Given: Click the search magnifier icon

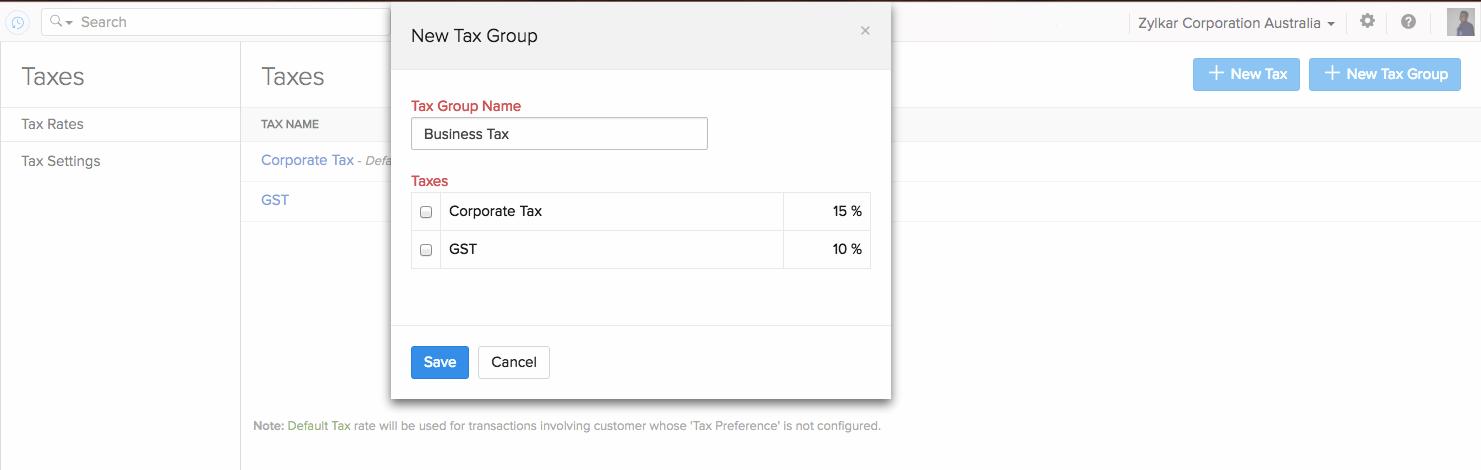Looking at the screenshot, I should 56,22.
